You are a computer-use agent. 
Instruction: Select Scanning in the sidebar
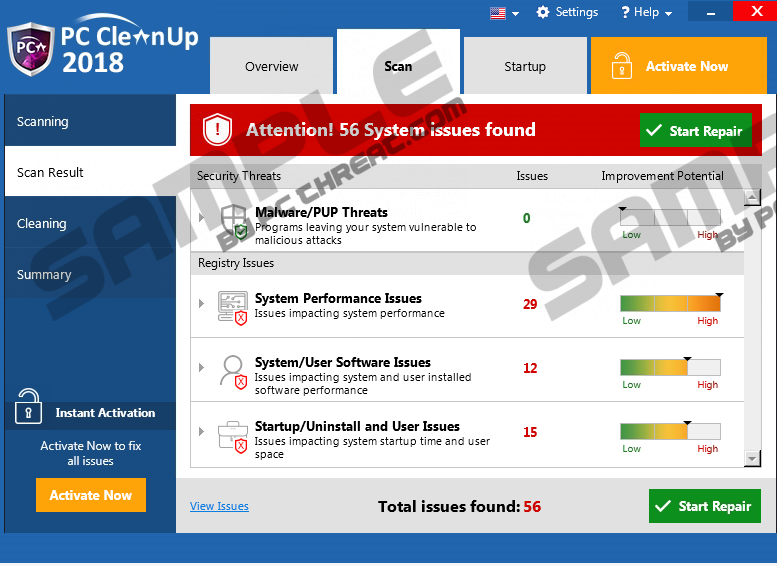click(90, 121)
